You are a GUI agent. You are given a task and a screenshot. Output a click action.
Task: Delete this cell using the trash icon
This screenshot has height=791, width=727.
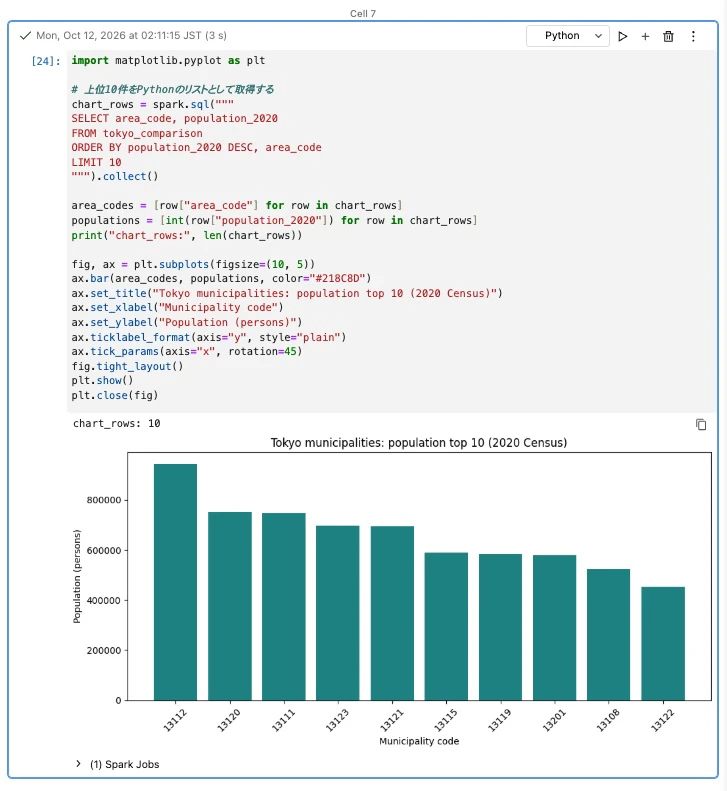tap(668, 36)
